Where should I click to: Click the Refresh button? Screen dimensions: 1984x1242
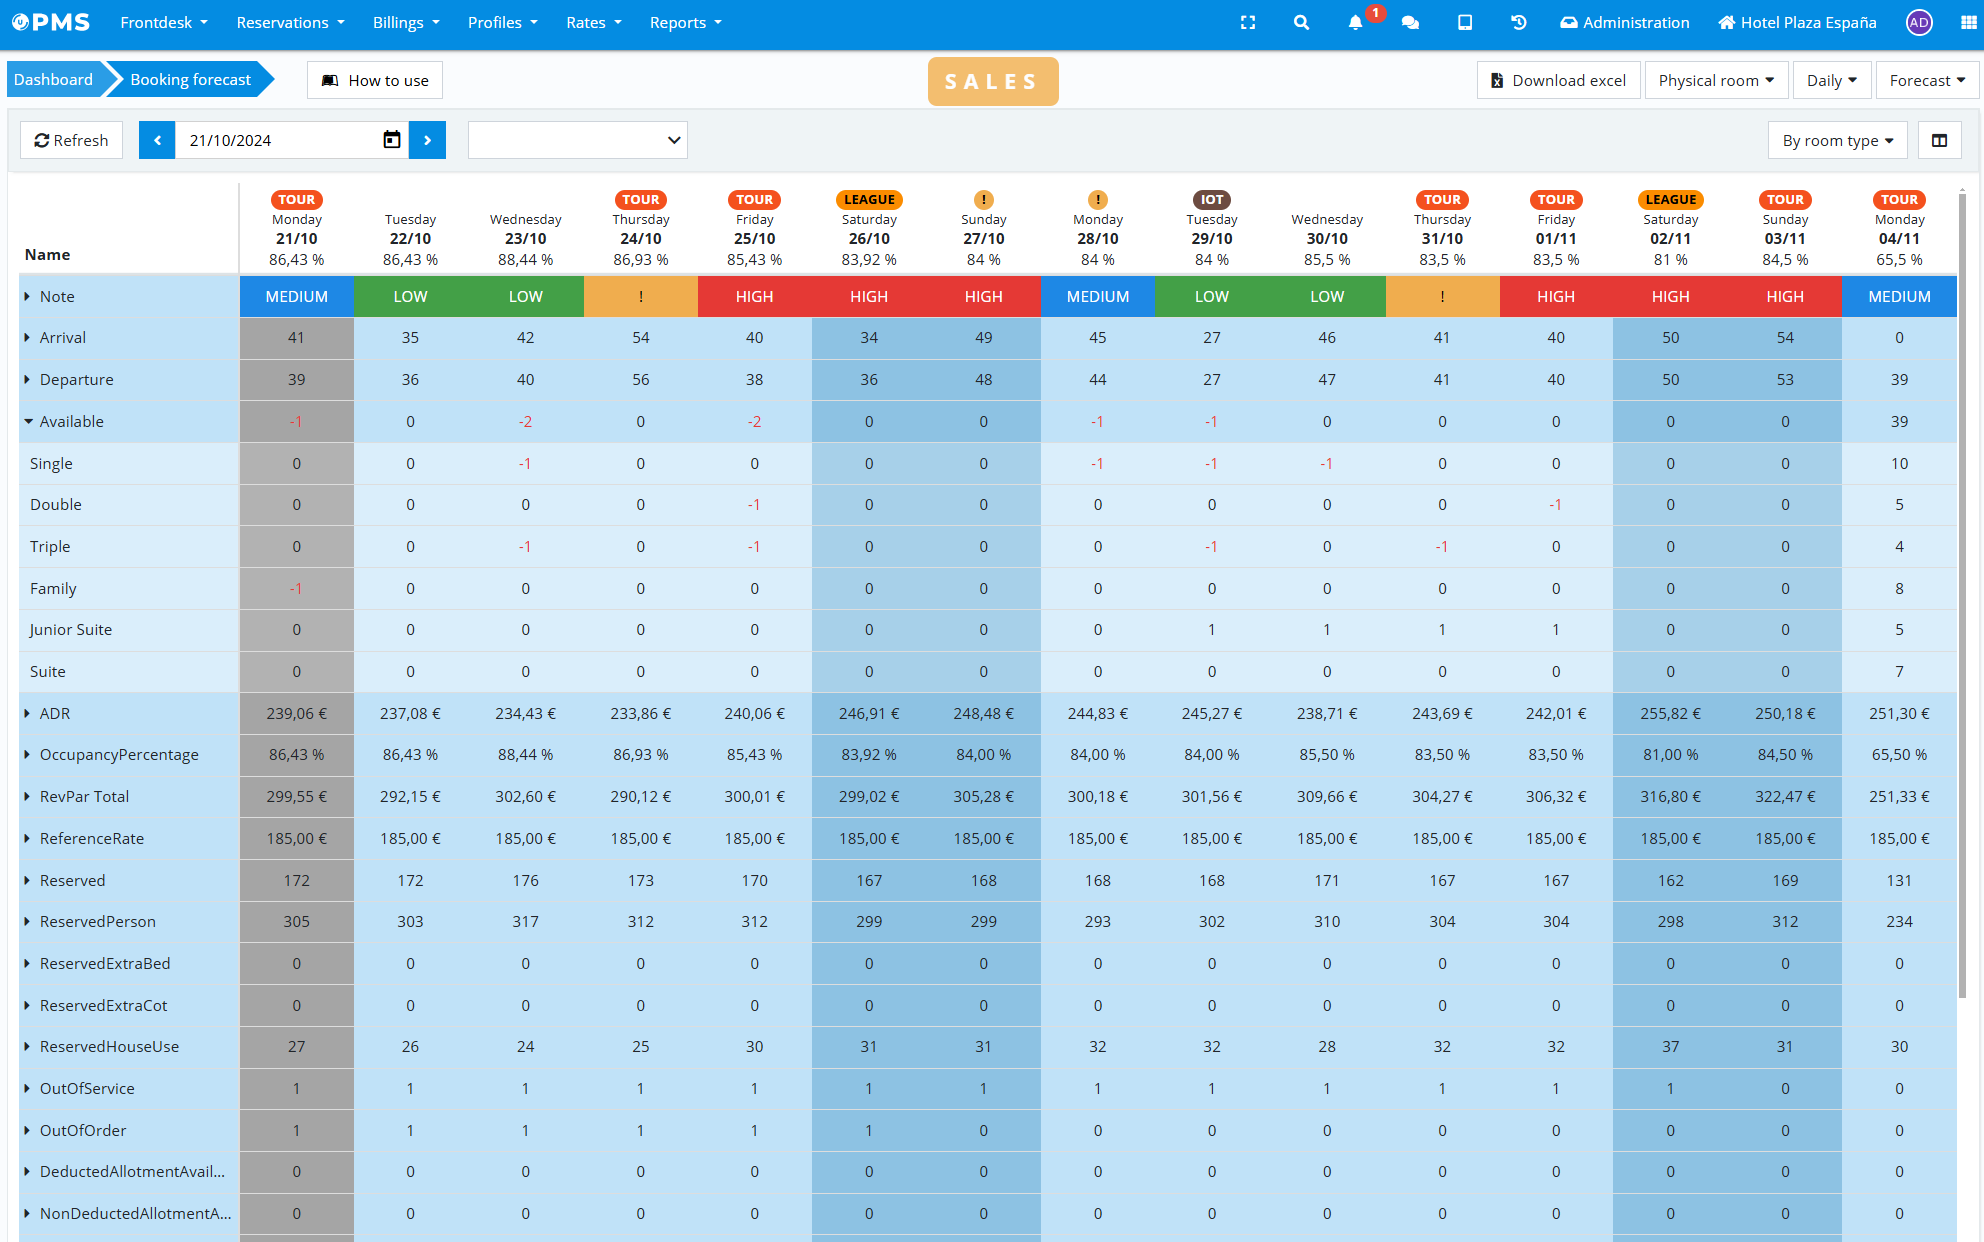click(71, 140)
